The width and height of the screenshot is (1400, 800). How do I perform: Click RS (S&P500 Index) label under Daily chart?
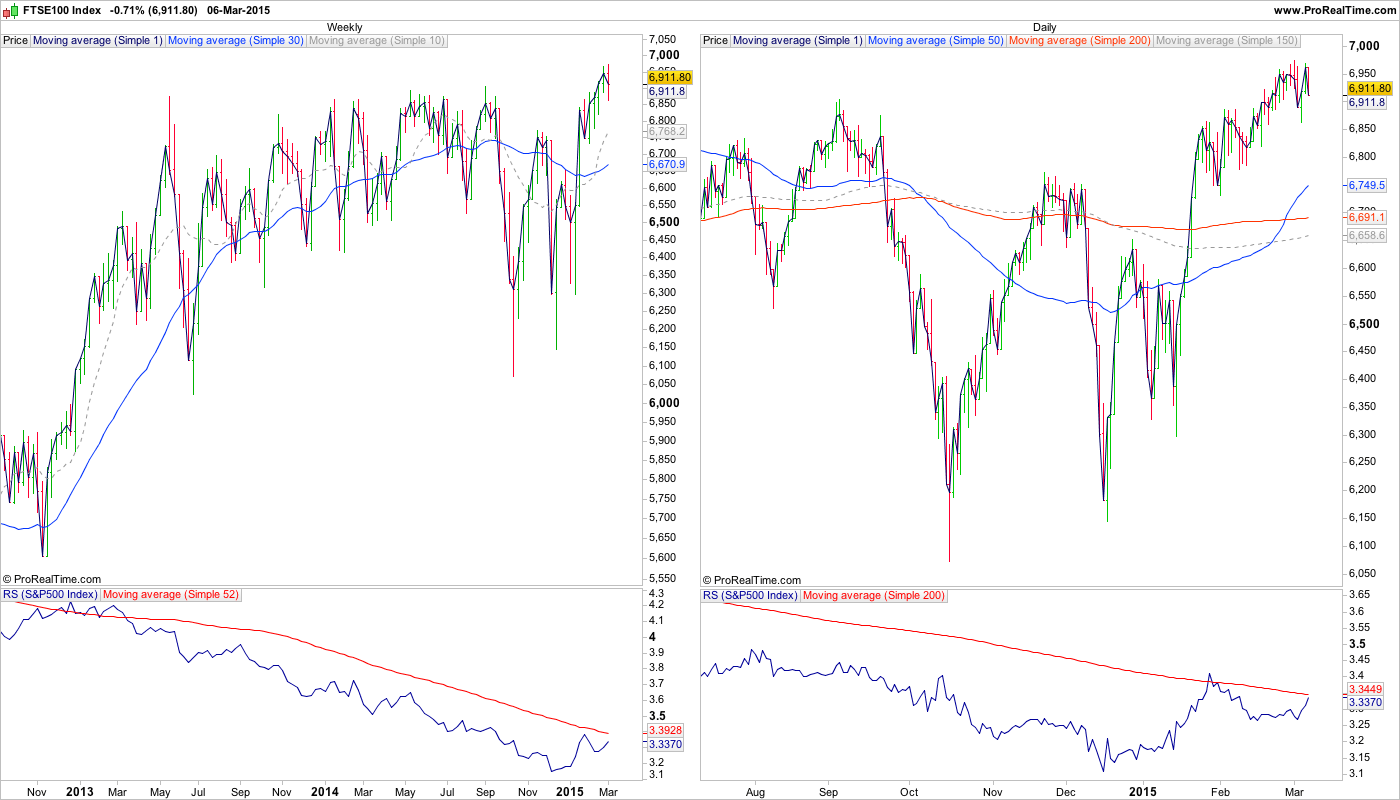point(750,595)
